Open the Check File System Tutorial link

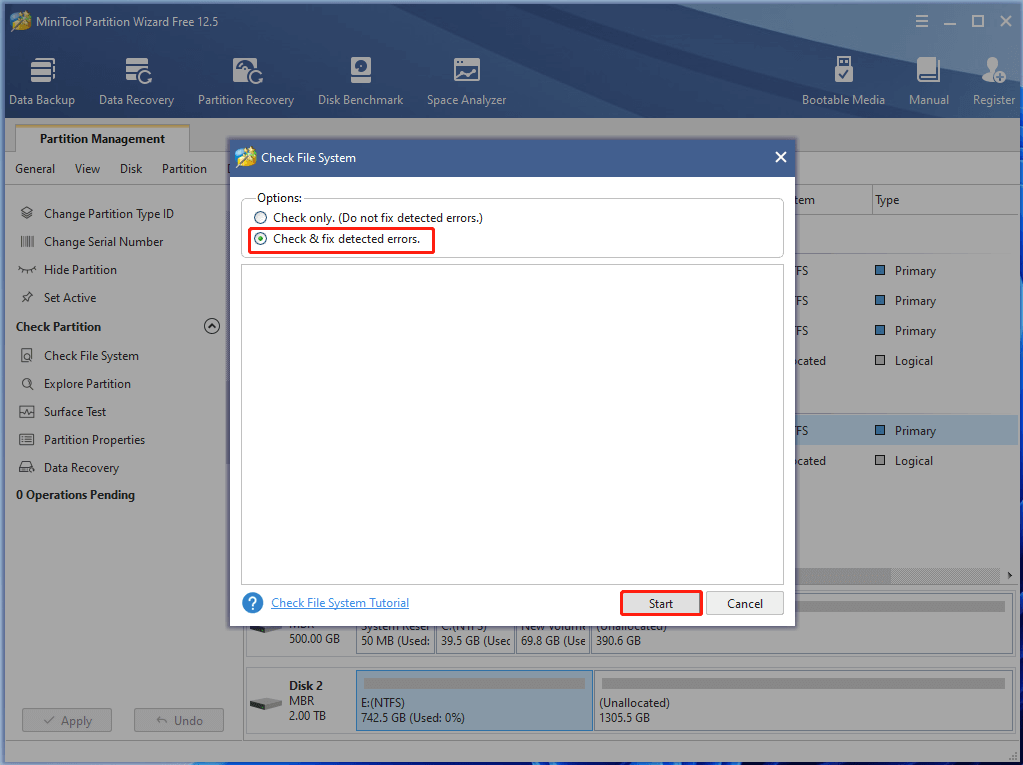[x=340, y=603]
